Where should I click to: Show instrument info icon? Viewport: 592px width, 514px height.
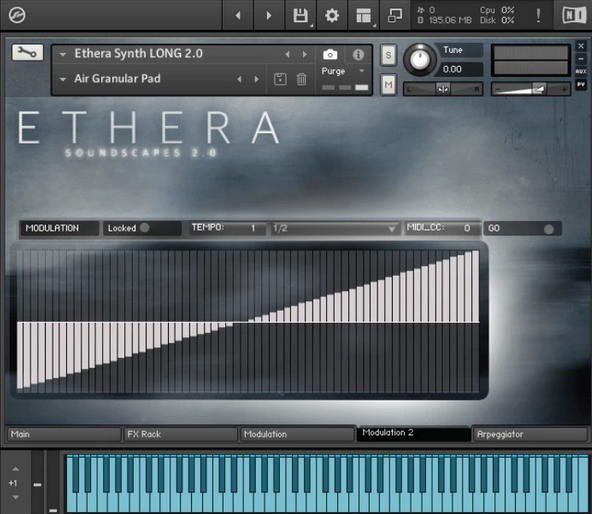coord(358,55)
